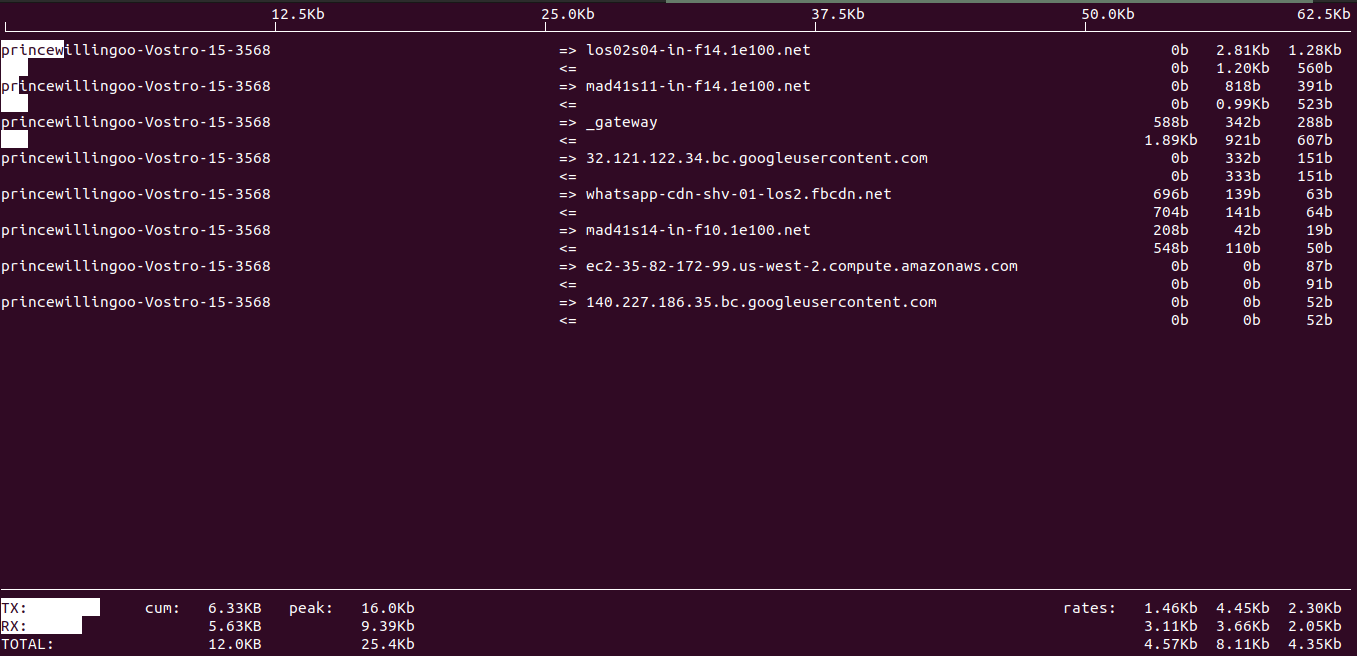Select the los02s04-in-f14.1e100.net host
This screenshot has height=656, width=1357.
(x=698, y=50)
